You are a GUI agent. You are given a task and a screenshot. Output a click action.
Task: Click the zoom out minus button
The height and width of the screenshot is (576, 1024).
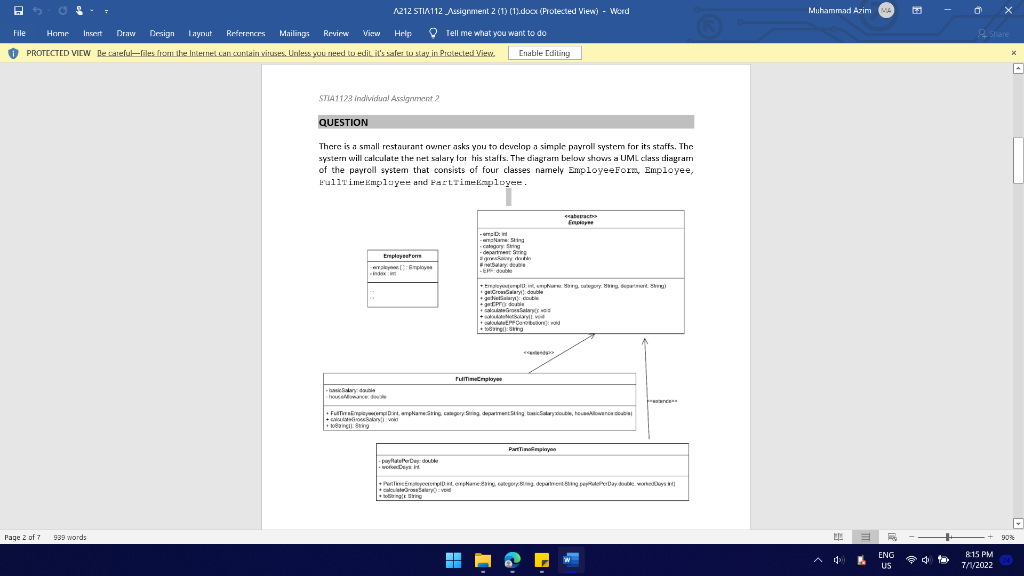912,537
